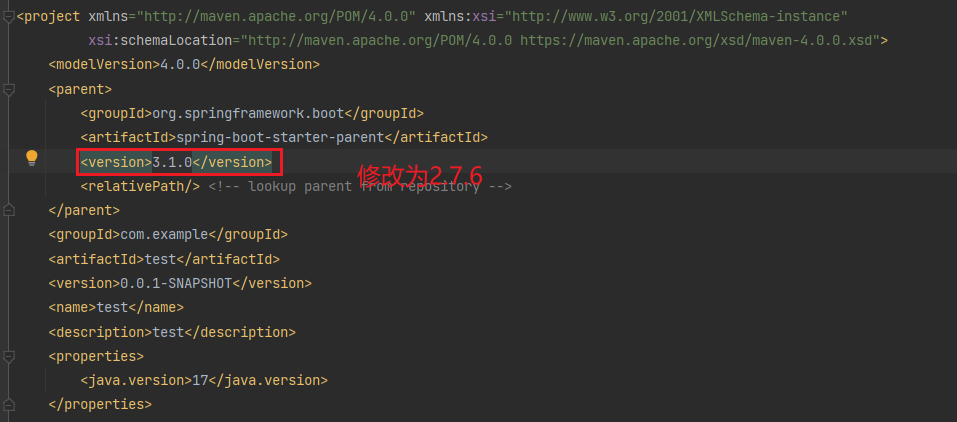Click fold marker beside closing properties tag
957x422 pixels.
tap(8, 404)
